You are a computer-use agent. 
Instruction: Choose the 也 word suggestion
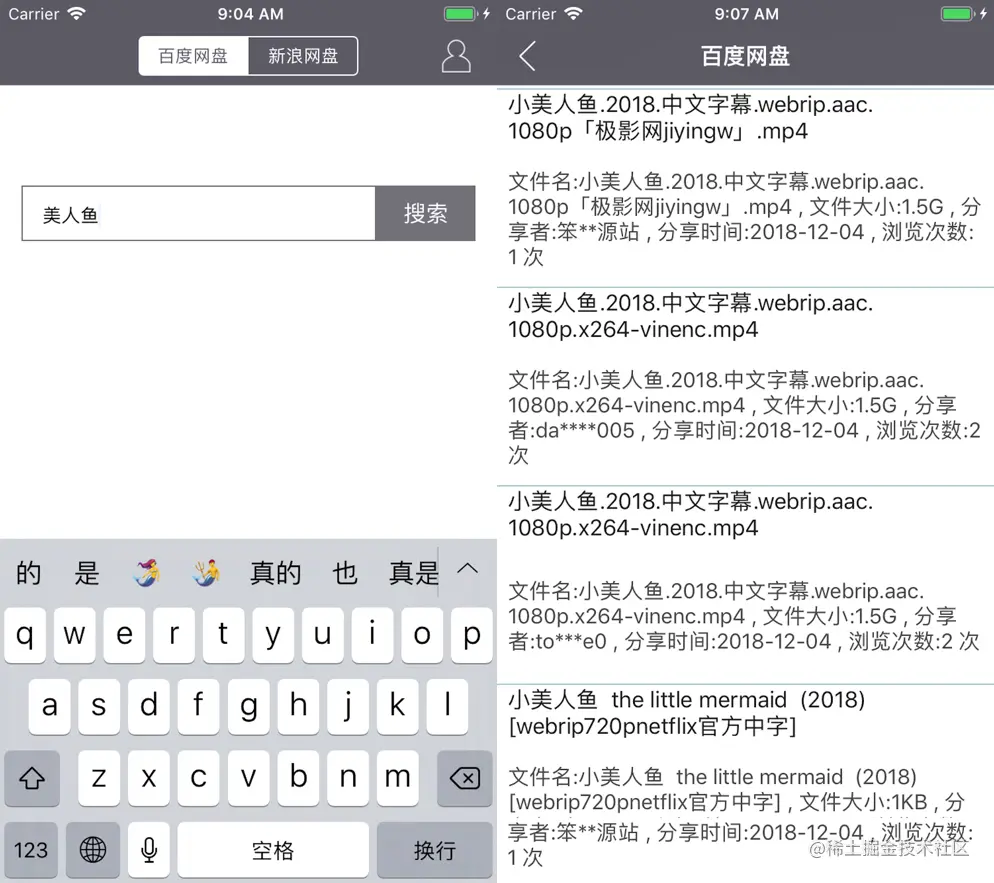(x=345, y=573)
